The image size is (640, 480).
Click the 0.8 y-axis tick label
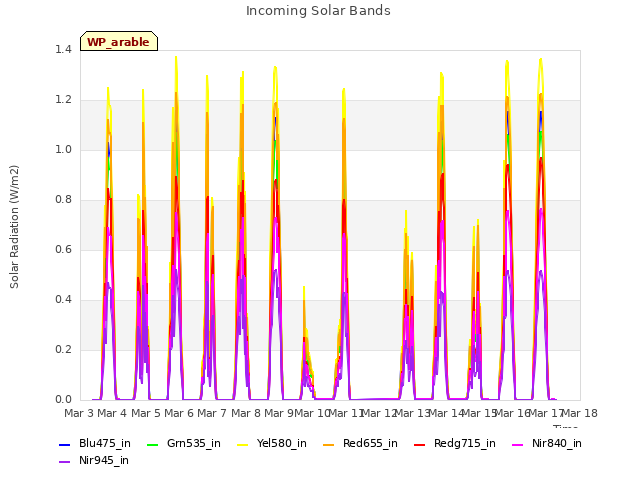(x=63, y=200)
